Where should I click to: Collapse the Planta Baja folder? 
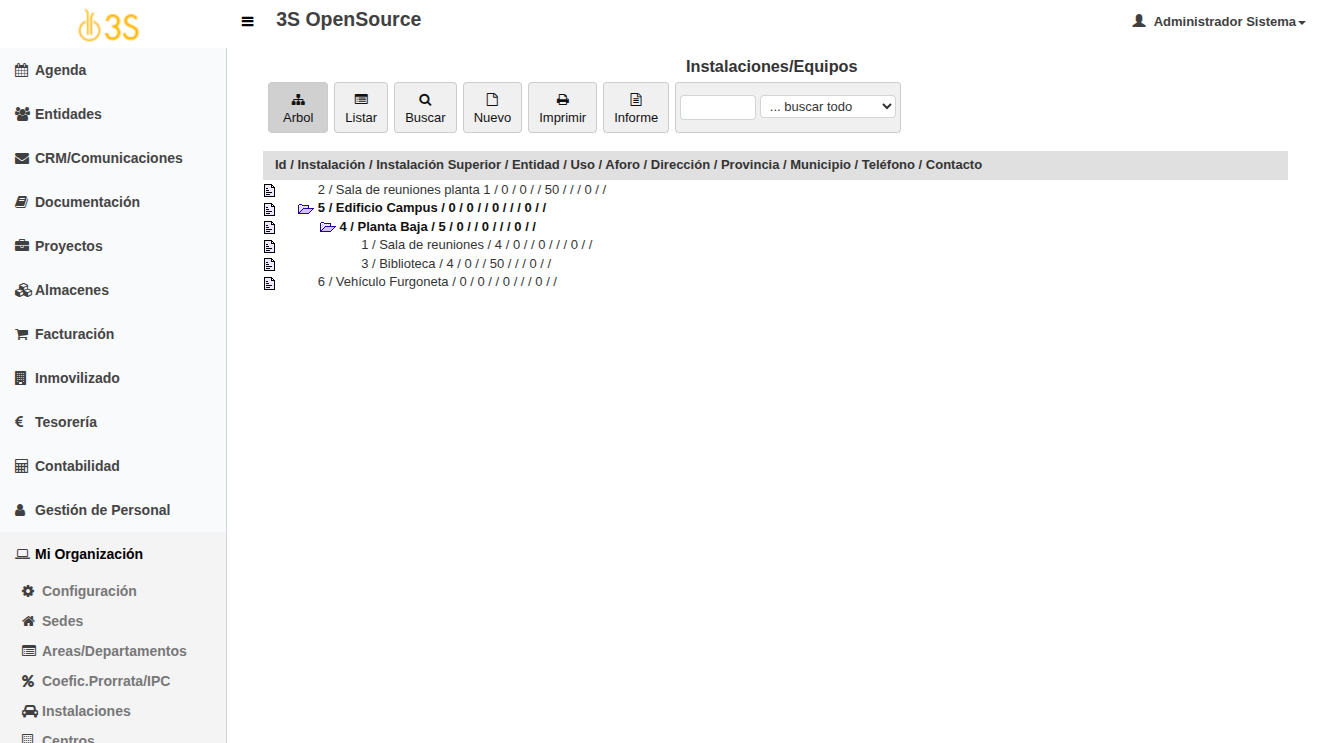coord(327,227)
